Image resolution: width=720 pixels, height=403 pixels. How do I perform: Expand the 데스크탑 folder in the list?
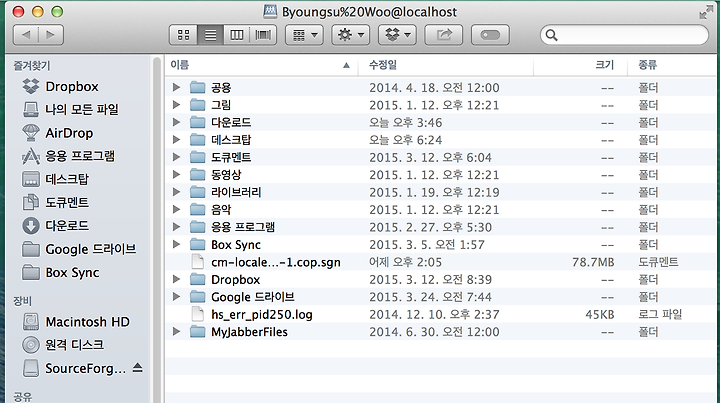pyautogui.click(x=176, y=140)
